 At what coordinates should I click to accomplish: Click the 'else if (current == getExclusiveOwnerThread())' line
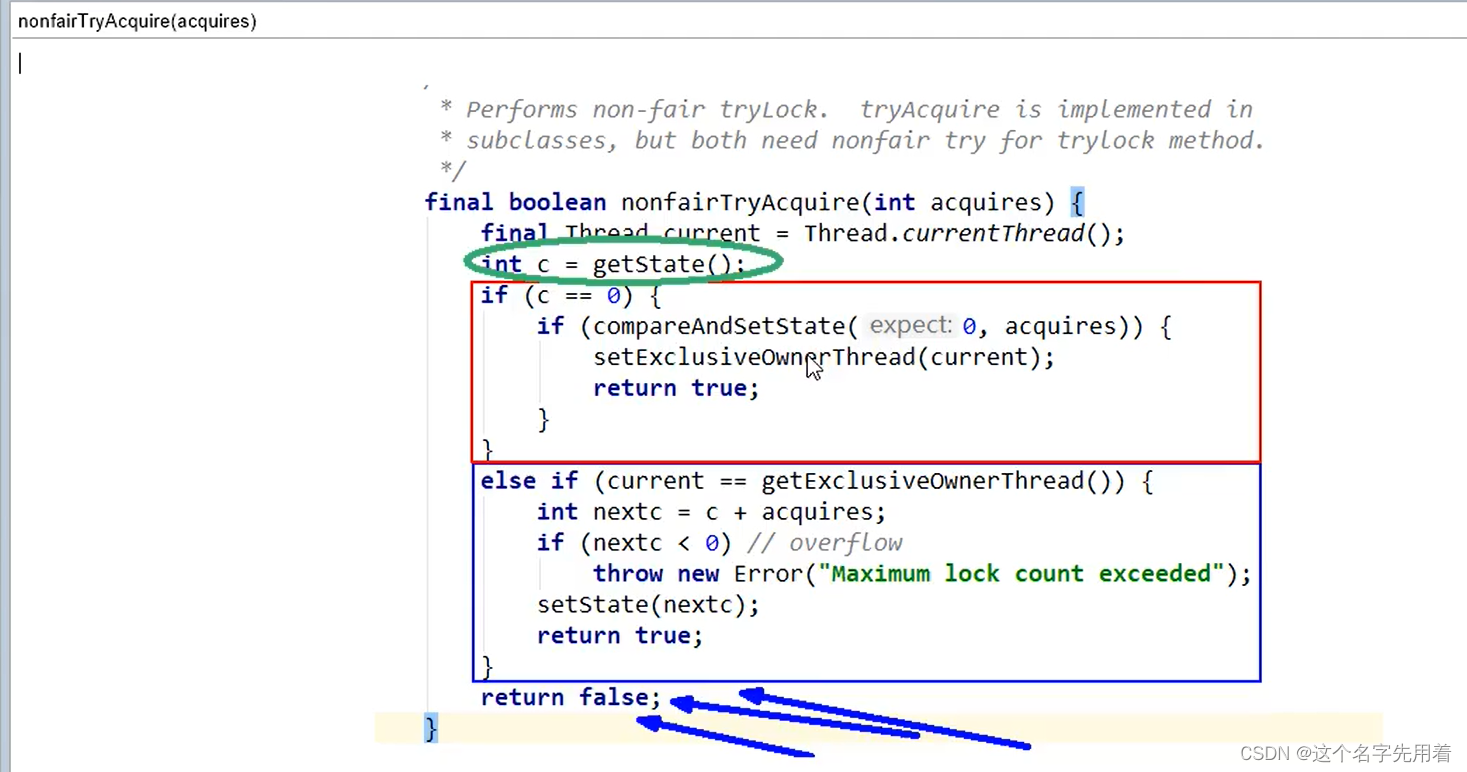[817, 482]
